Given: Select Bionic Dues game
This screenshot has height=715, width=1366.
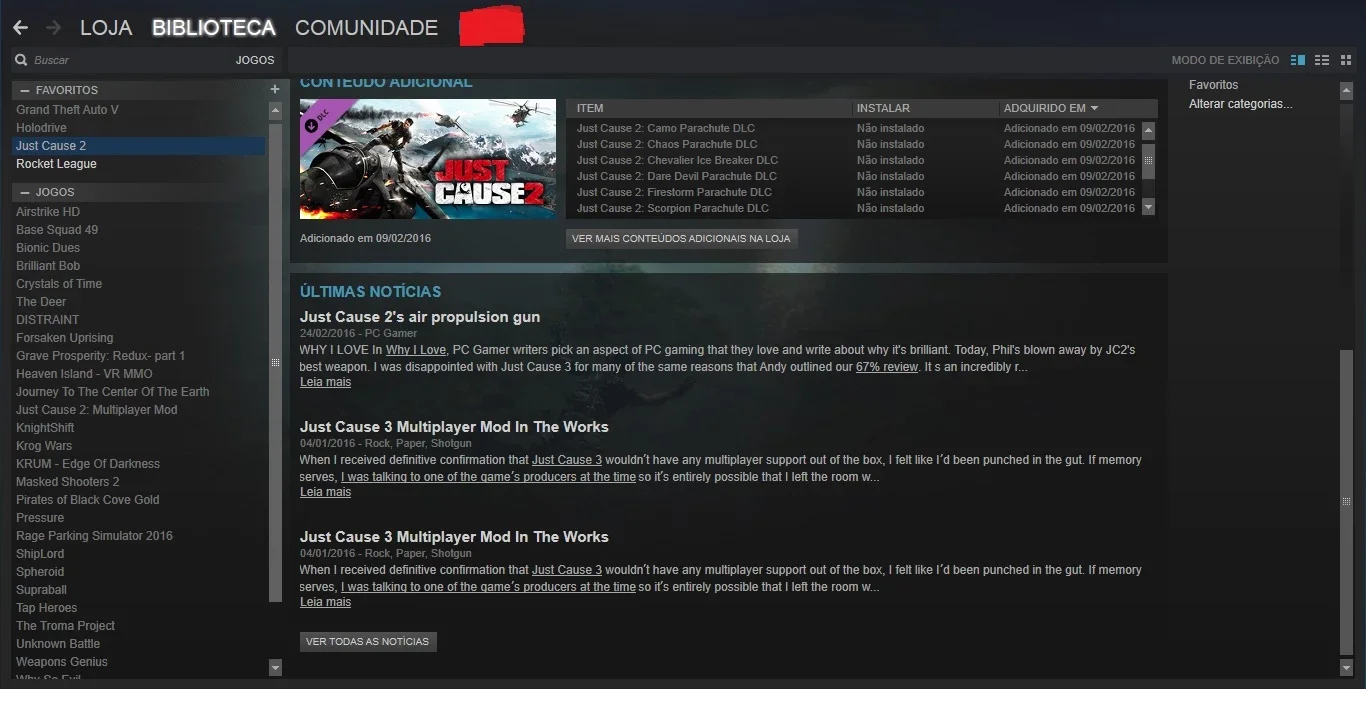Looking at the screenshot, I should 48,248.
